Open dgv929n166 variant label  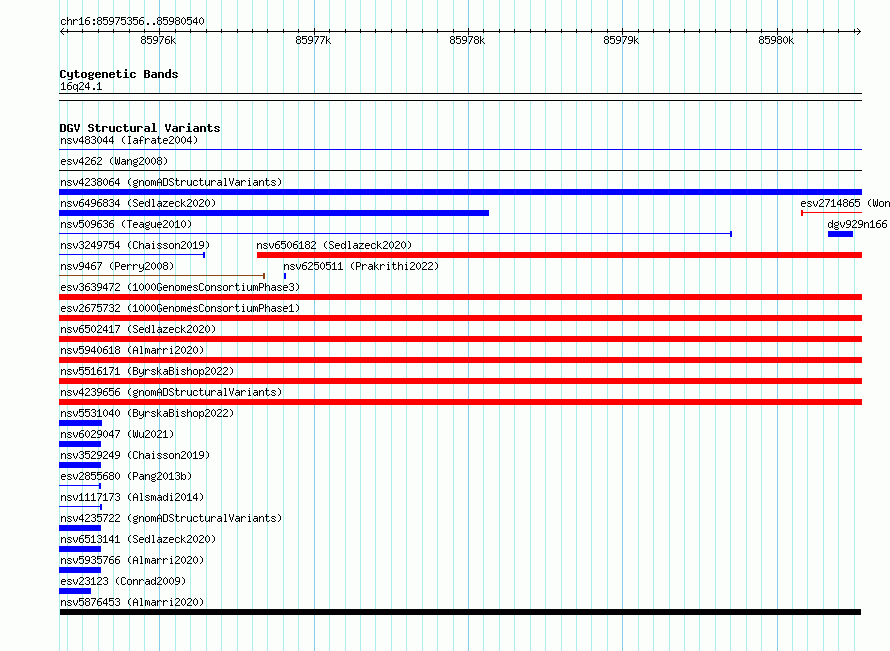tap(857, 224)
